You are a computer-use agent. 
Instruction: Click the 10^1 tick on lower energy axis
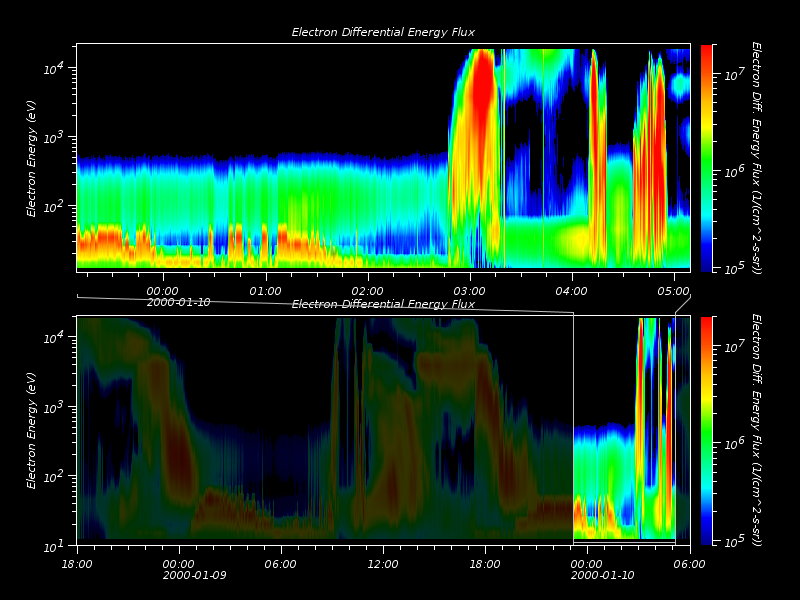click(54, 546)
